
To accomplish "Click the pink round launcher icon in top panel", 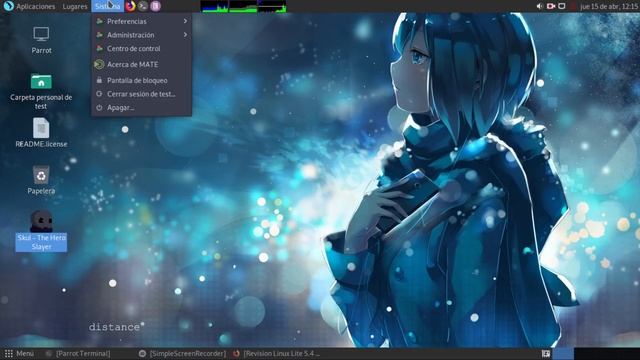I will (x=155, y=6).
